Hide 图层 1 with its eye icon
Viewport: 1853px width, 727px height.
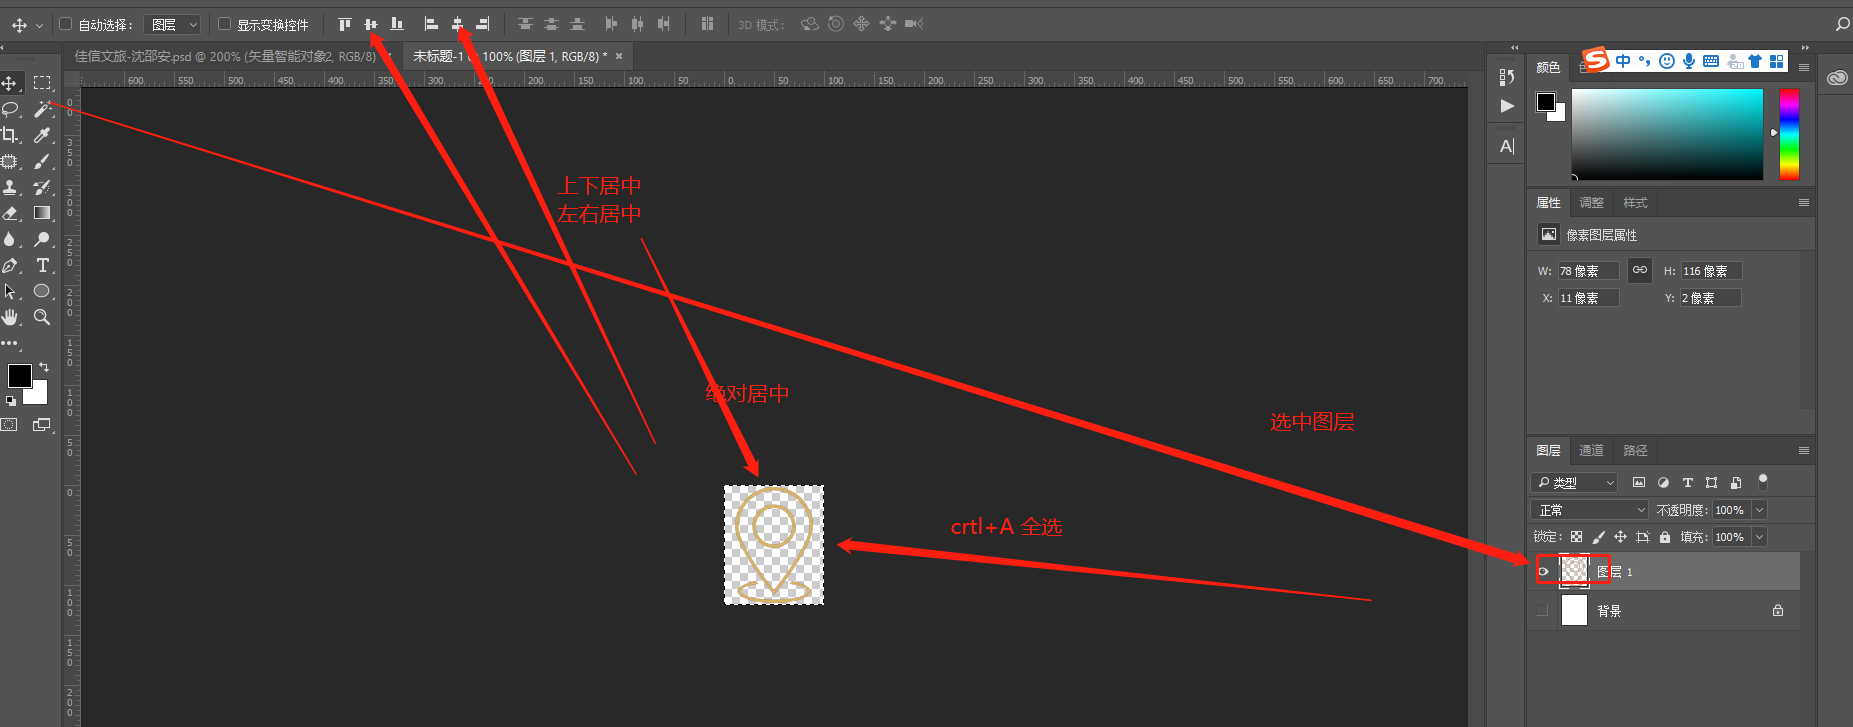point(1543,572)
